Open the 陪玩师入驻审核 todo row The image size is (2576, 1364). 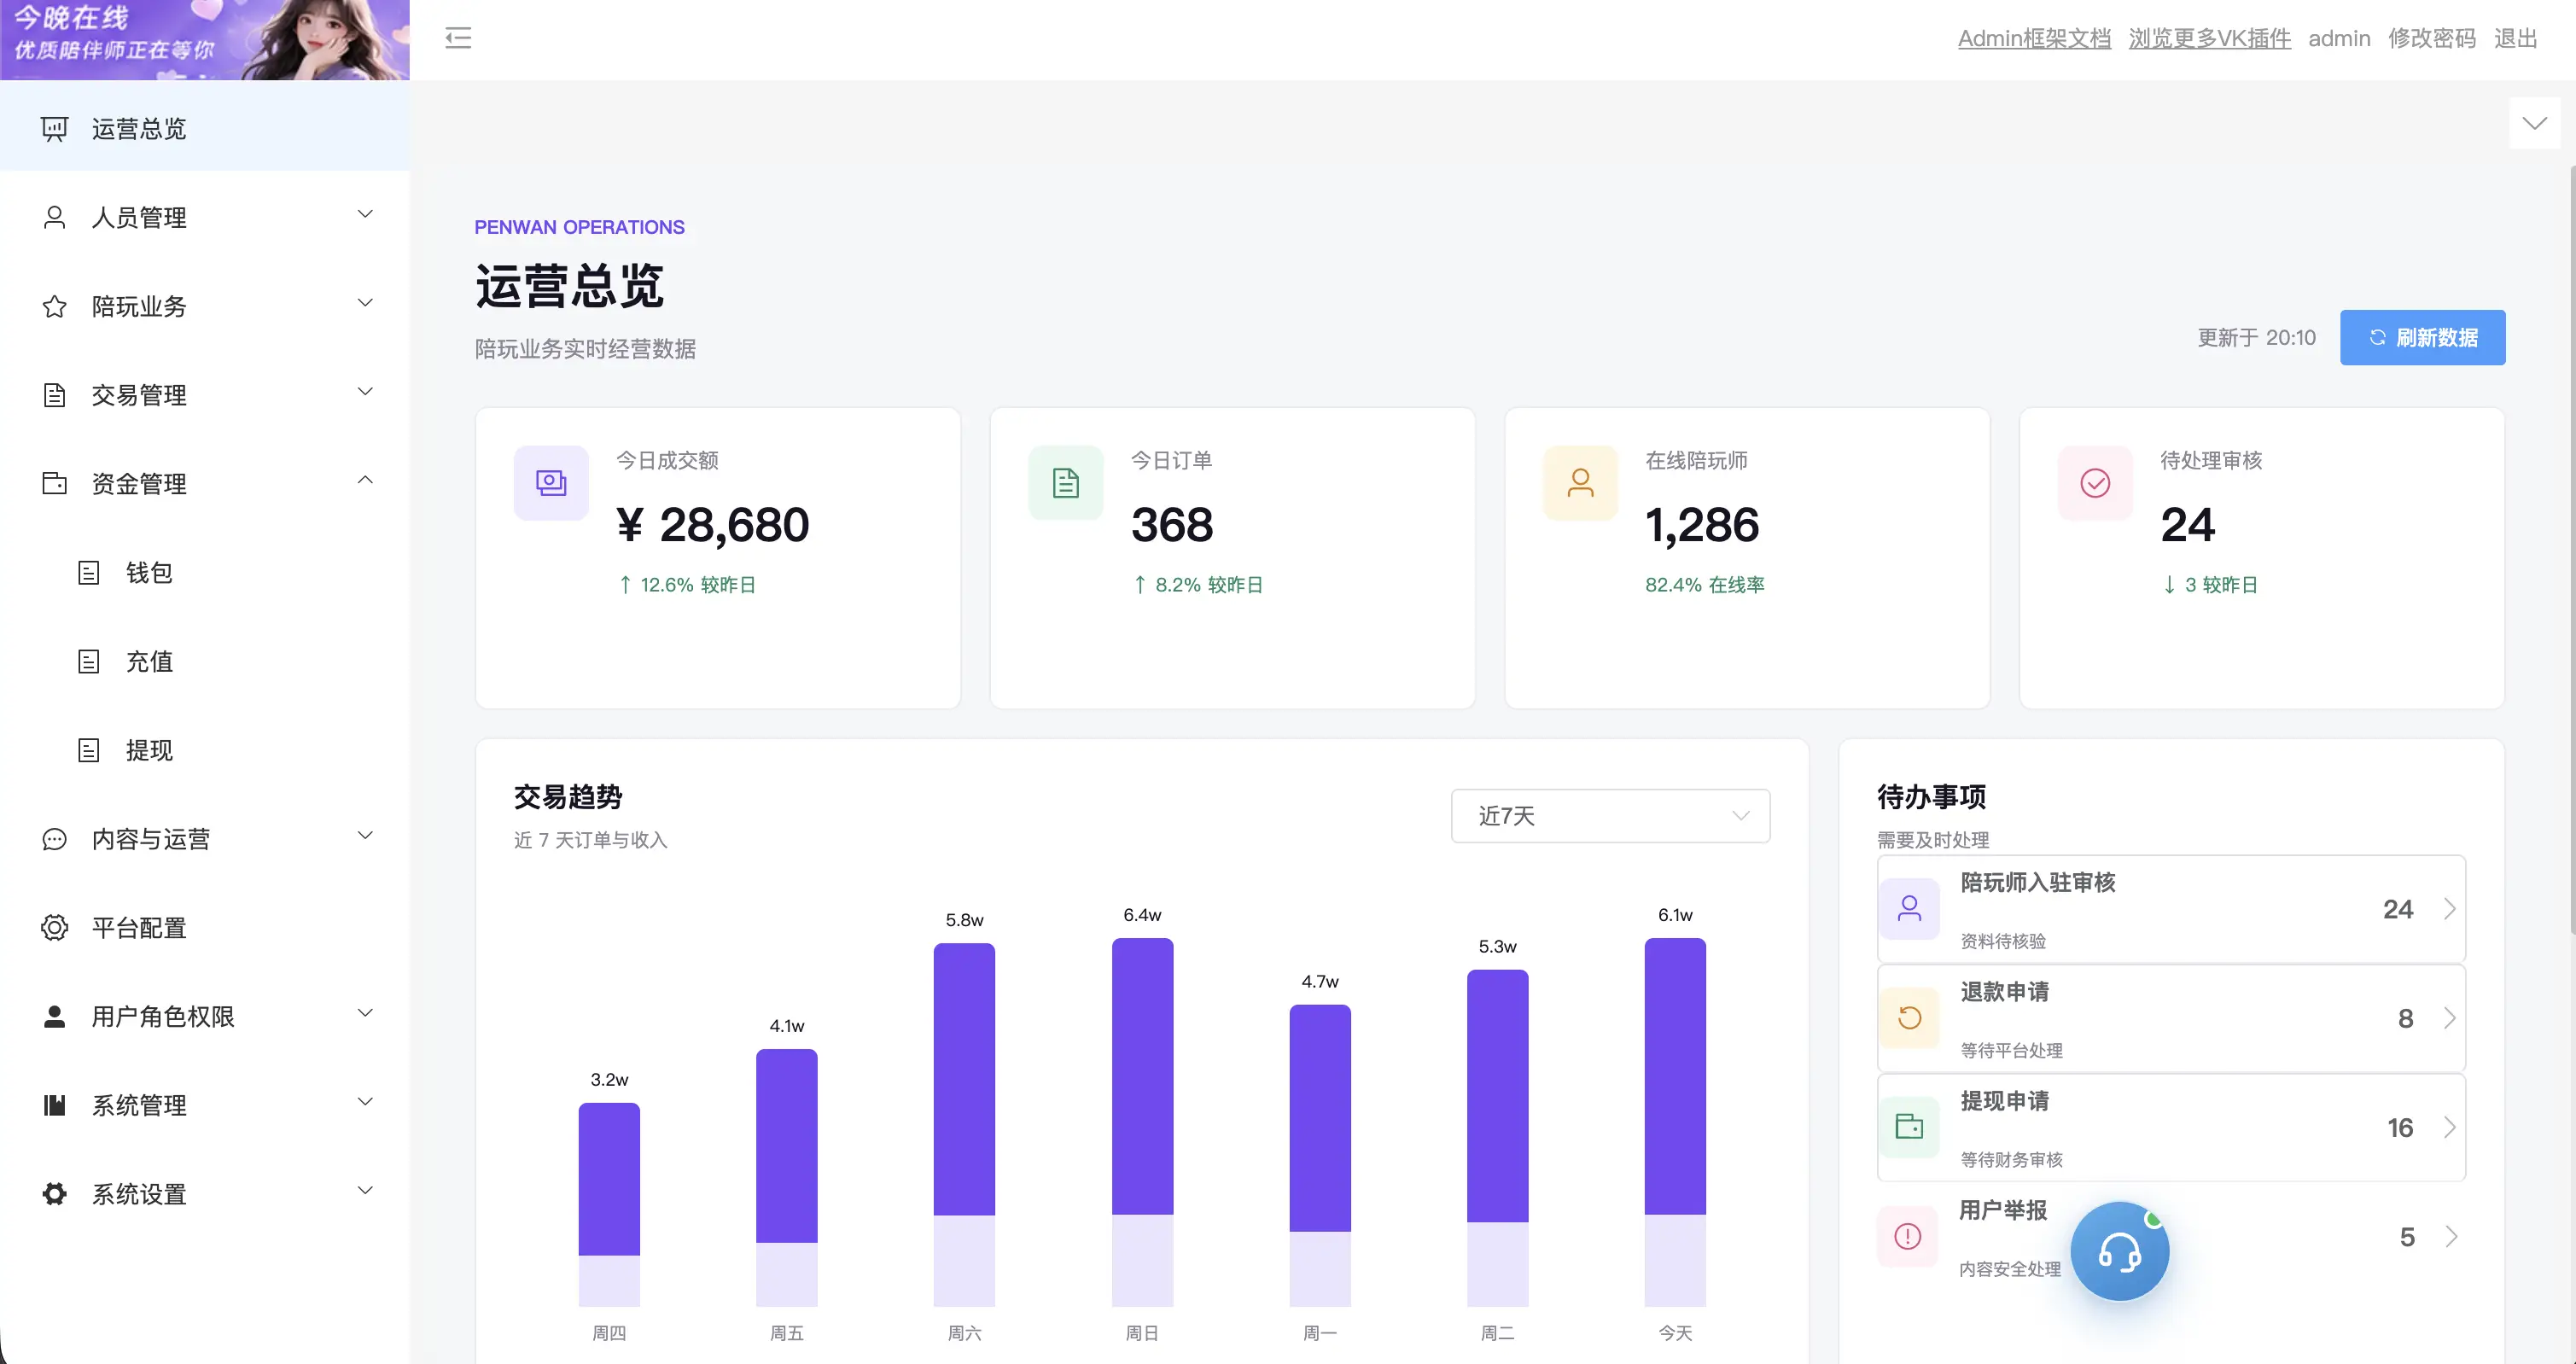point(2171,909)
